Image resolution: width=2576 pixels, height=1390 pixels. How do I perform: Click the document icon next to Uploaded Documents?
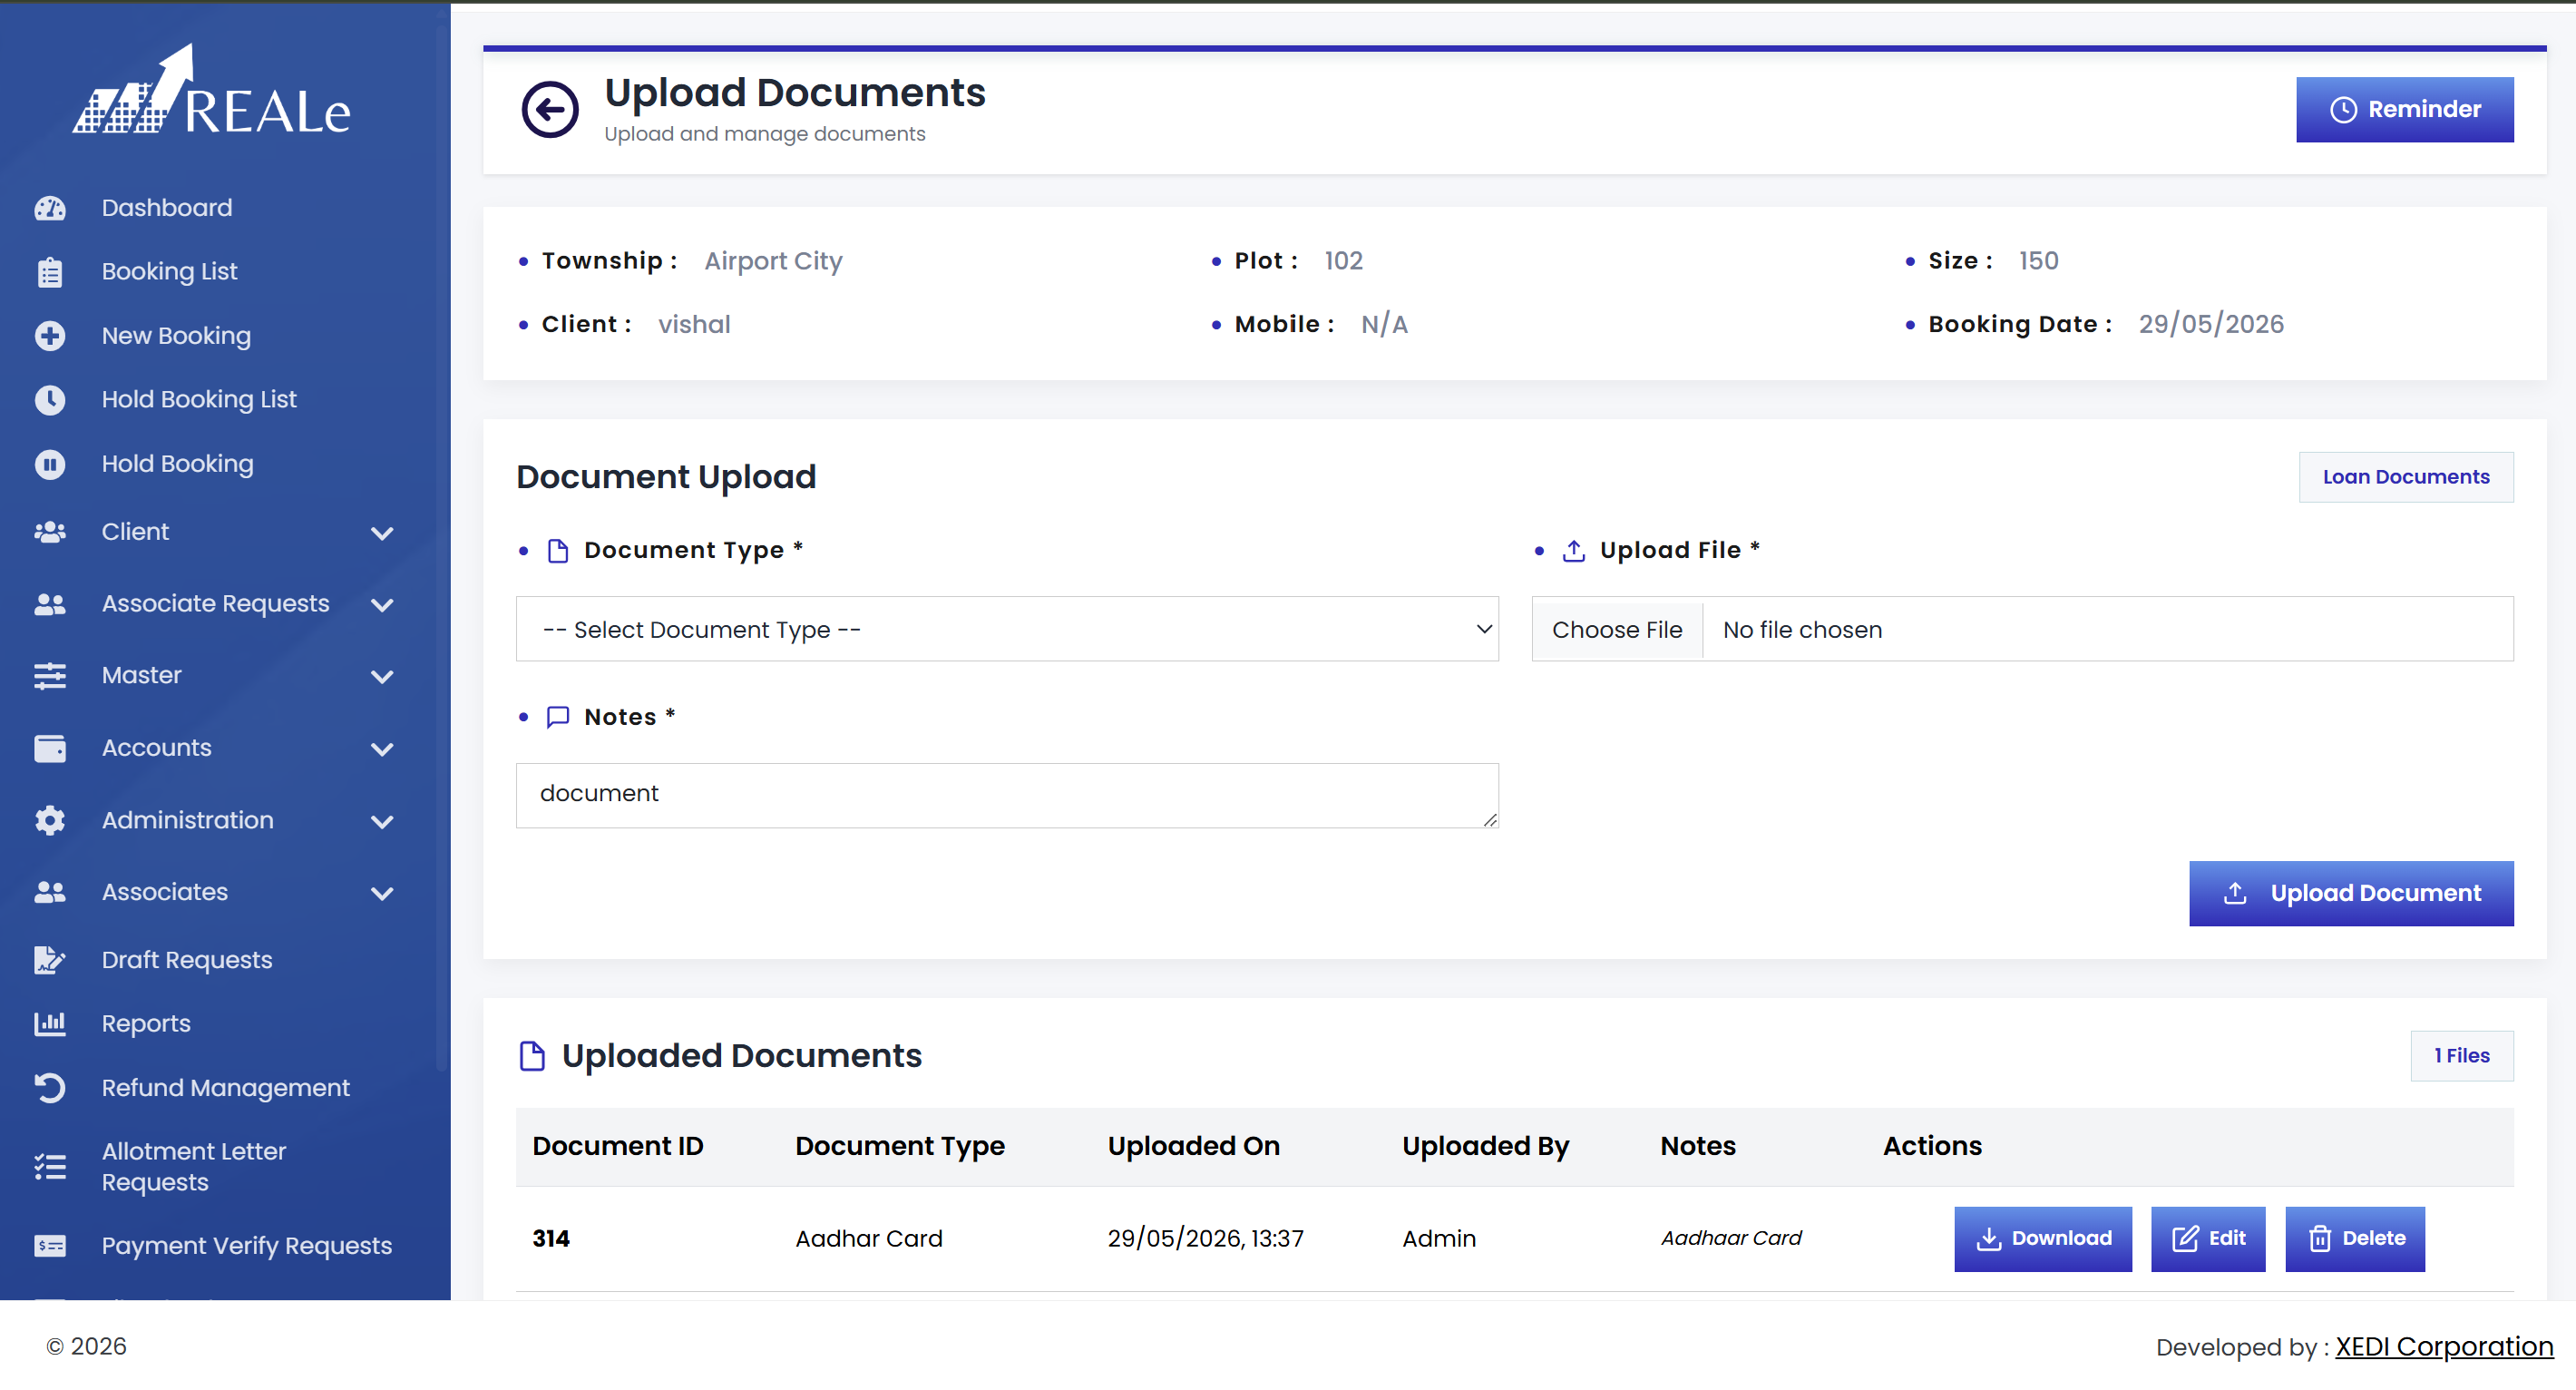(533, 1056)
